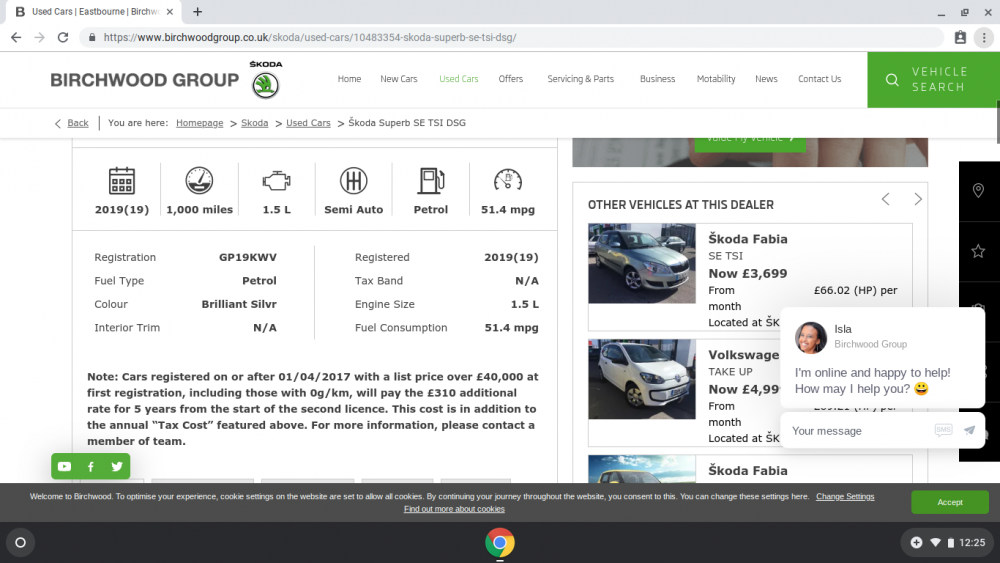1000x563 pixels.
Task: Open the Facebook social icon
Action: [x=91, y=467]
